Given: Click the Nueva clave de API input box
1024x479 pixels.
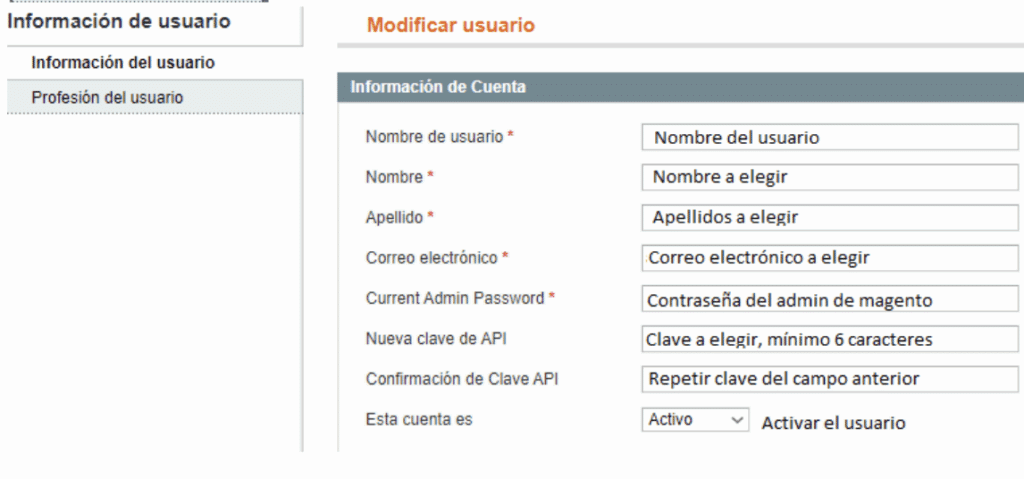Looking at the screenshot, I should coord(829,339).
